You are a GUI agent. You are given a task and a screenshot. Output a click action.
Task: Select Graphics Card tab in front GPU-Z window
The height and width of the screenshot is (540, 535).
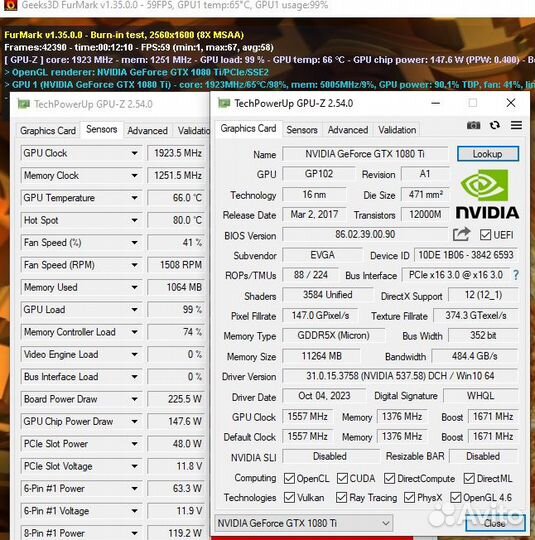[x=248, y=128]
